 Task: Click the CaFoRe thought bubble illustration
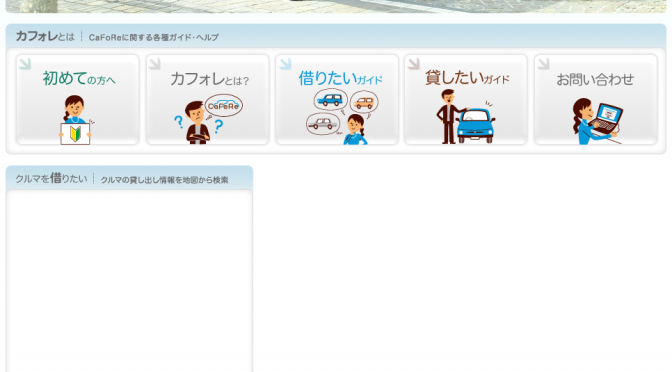pyautogui.click(x=224, y=105)
